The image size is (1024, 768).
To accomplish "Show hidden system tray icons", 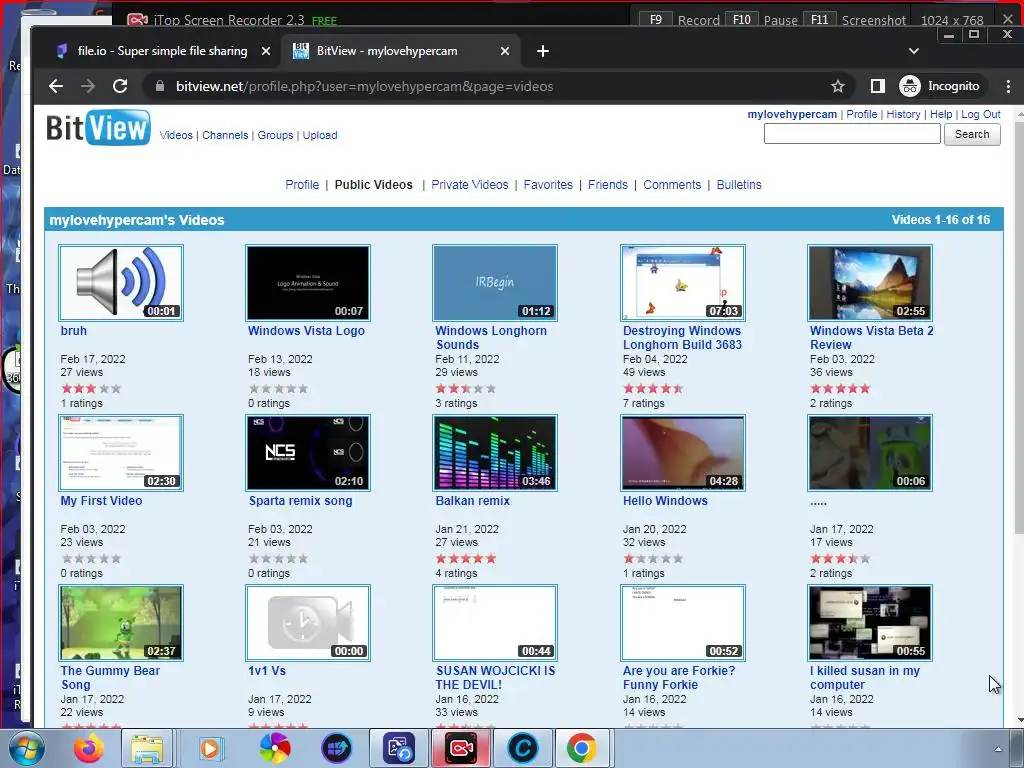I will pos(998,749).
